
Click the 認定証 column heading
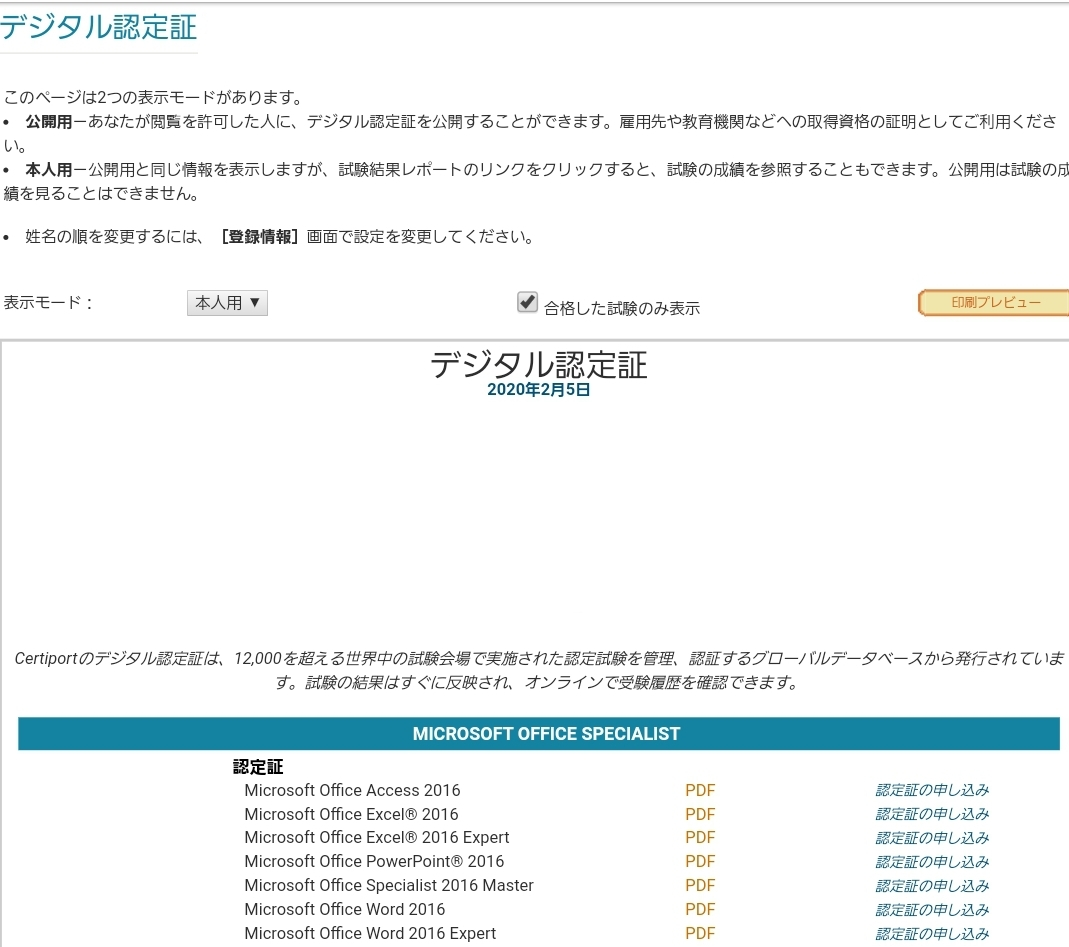point(258,767)
